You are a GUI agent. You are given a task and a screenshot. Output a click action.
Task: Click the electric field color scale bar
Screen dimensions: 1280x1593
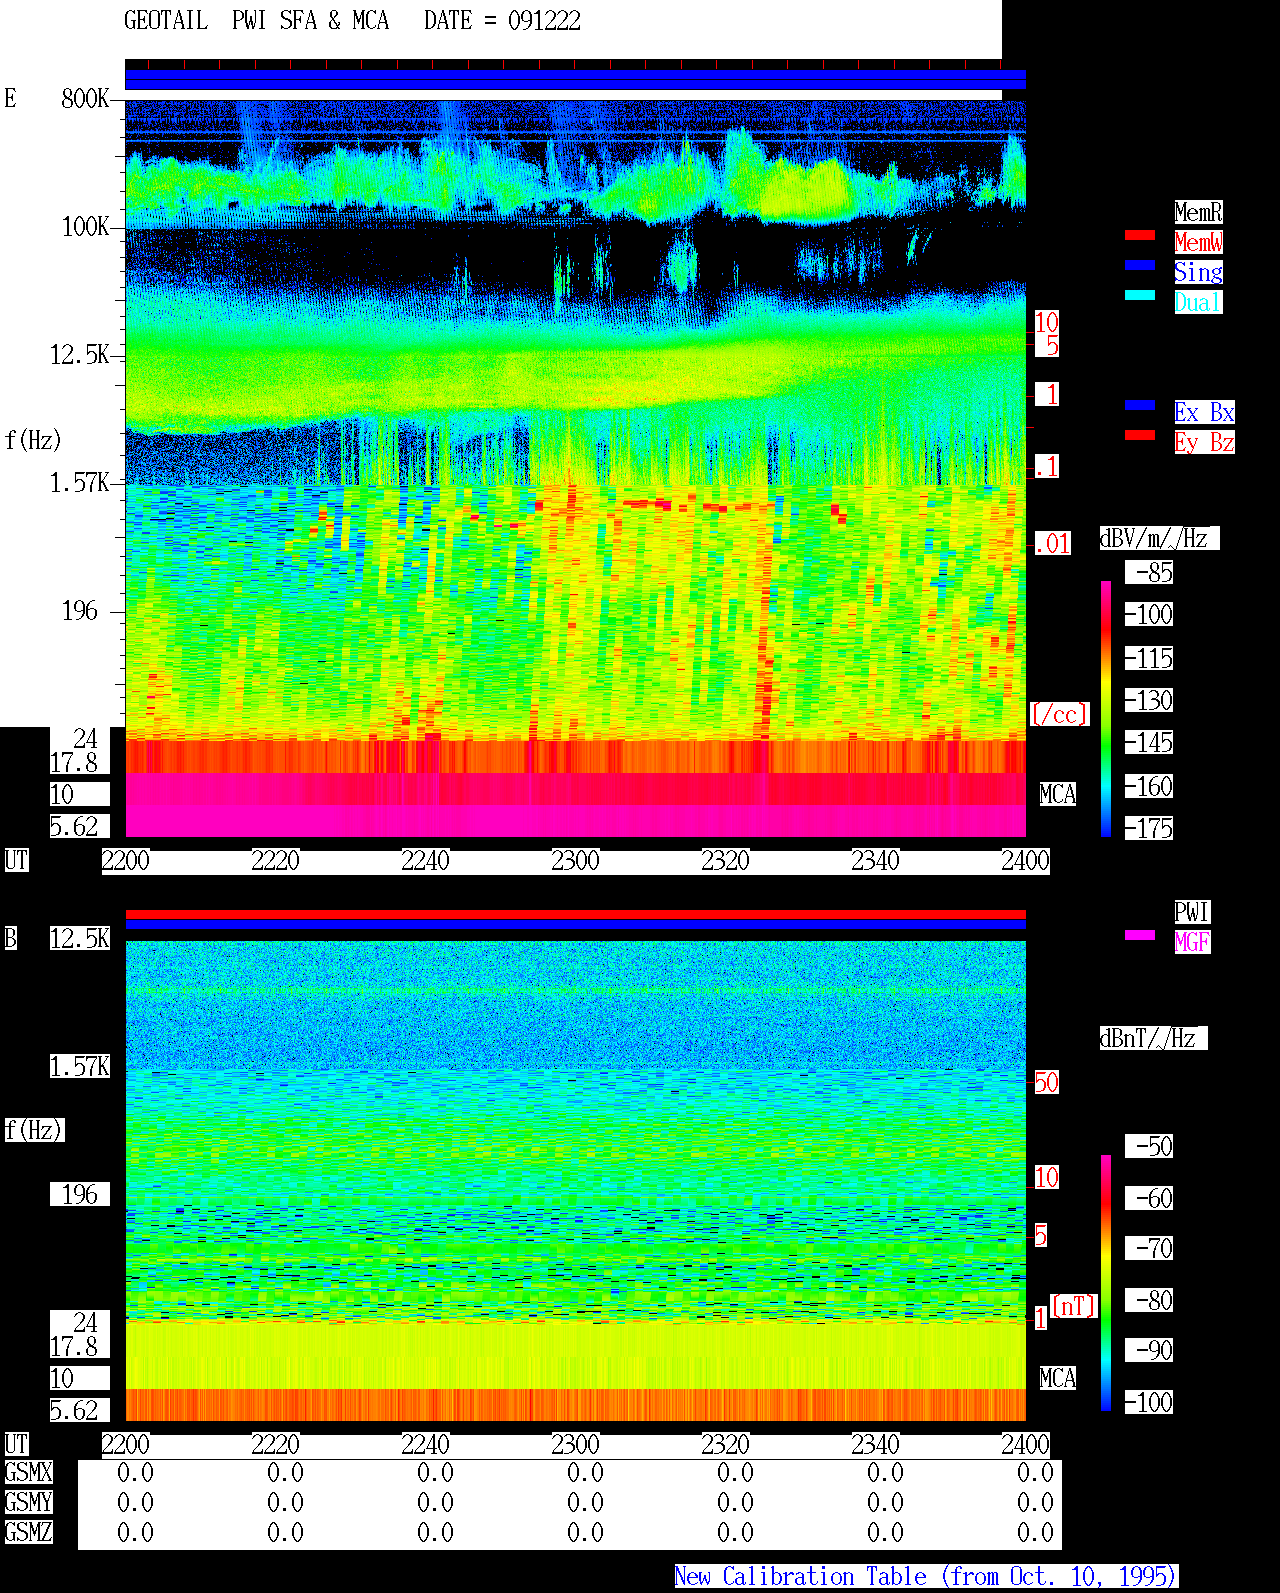[1106, 709]
